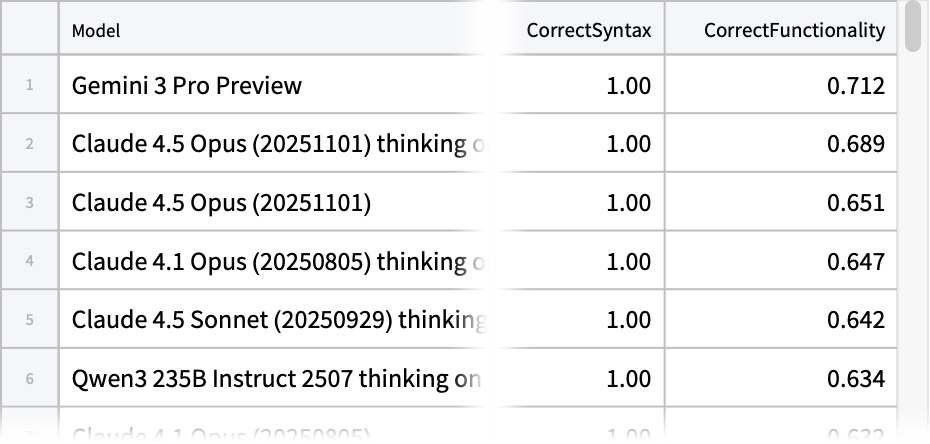Screen dimensions: 930x444
Task: Click the CorrectFunctionality column header
Action: coord(794,30)
